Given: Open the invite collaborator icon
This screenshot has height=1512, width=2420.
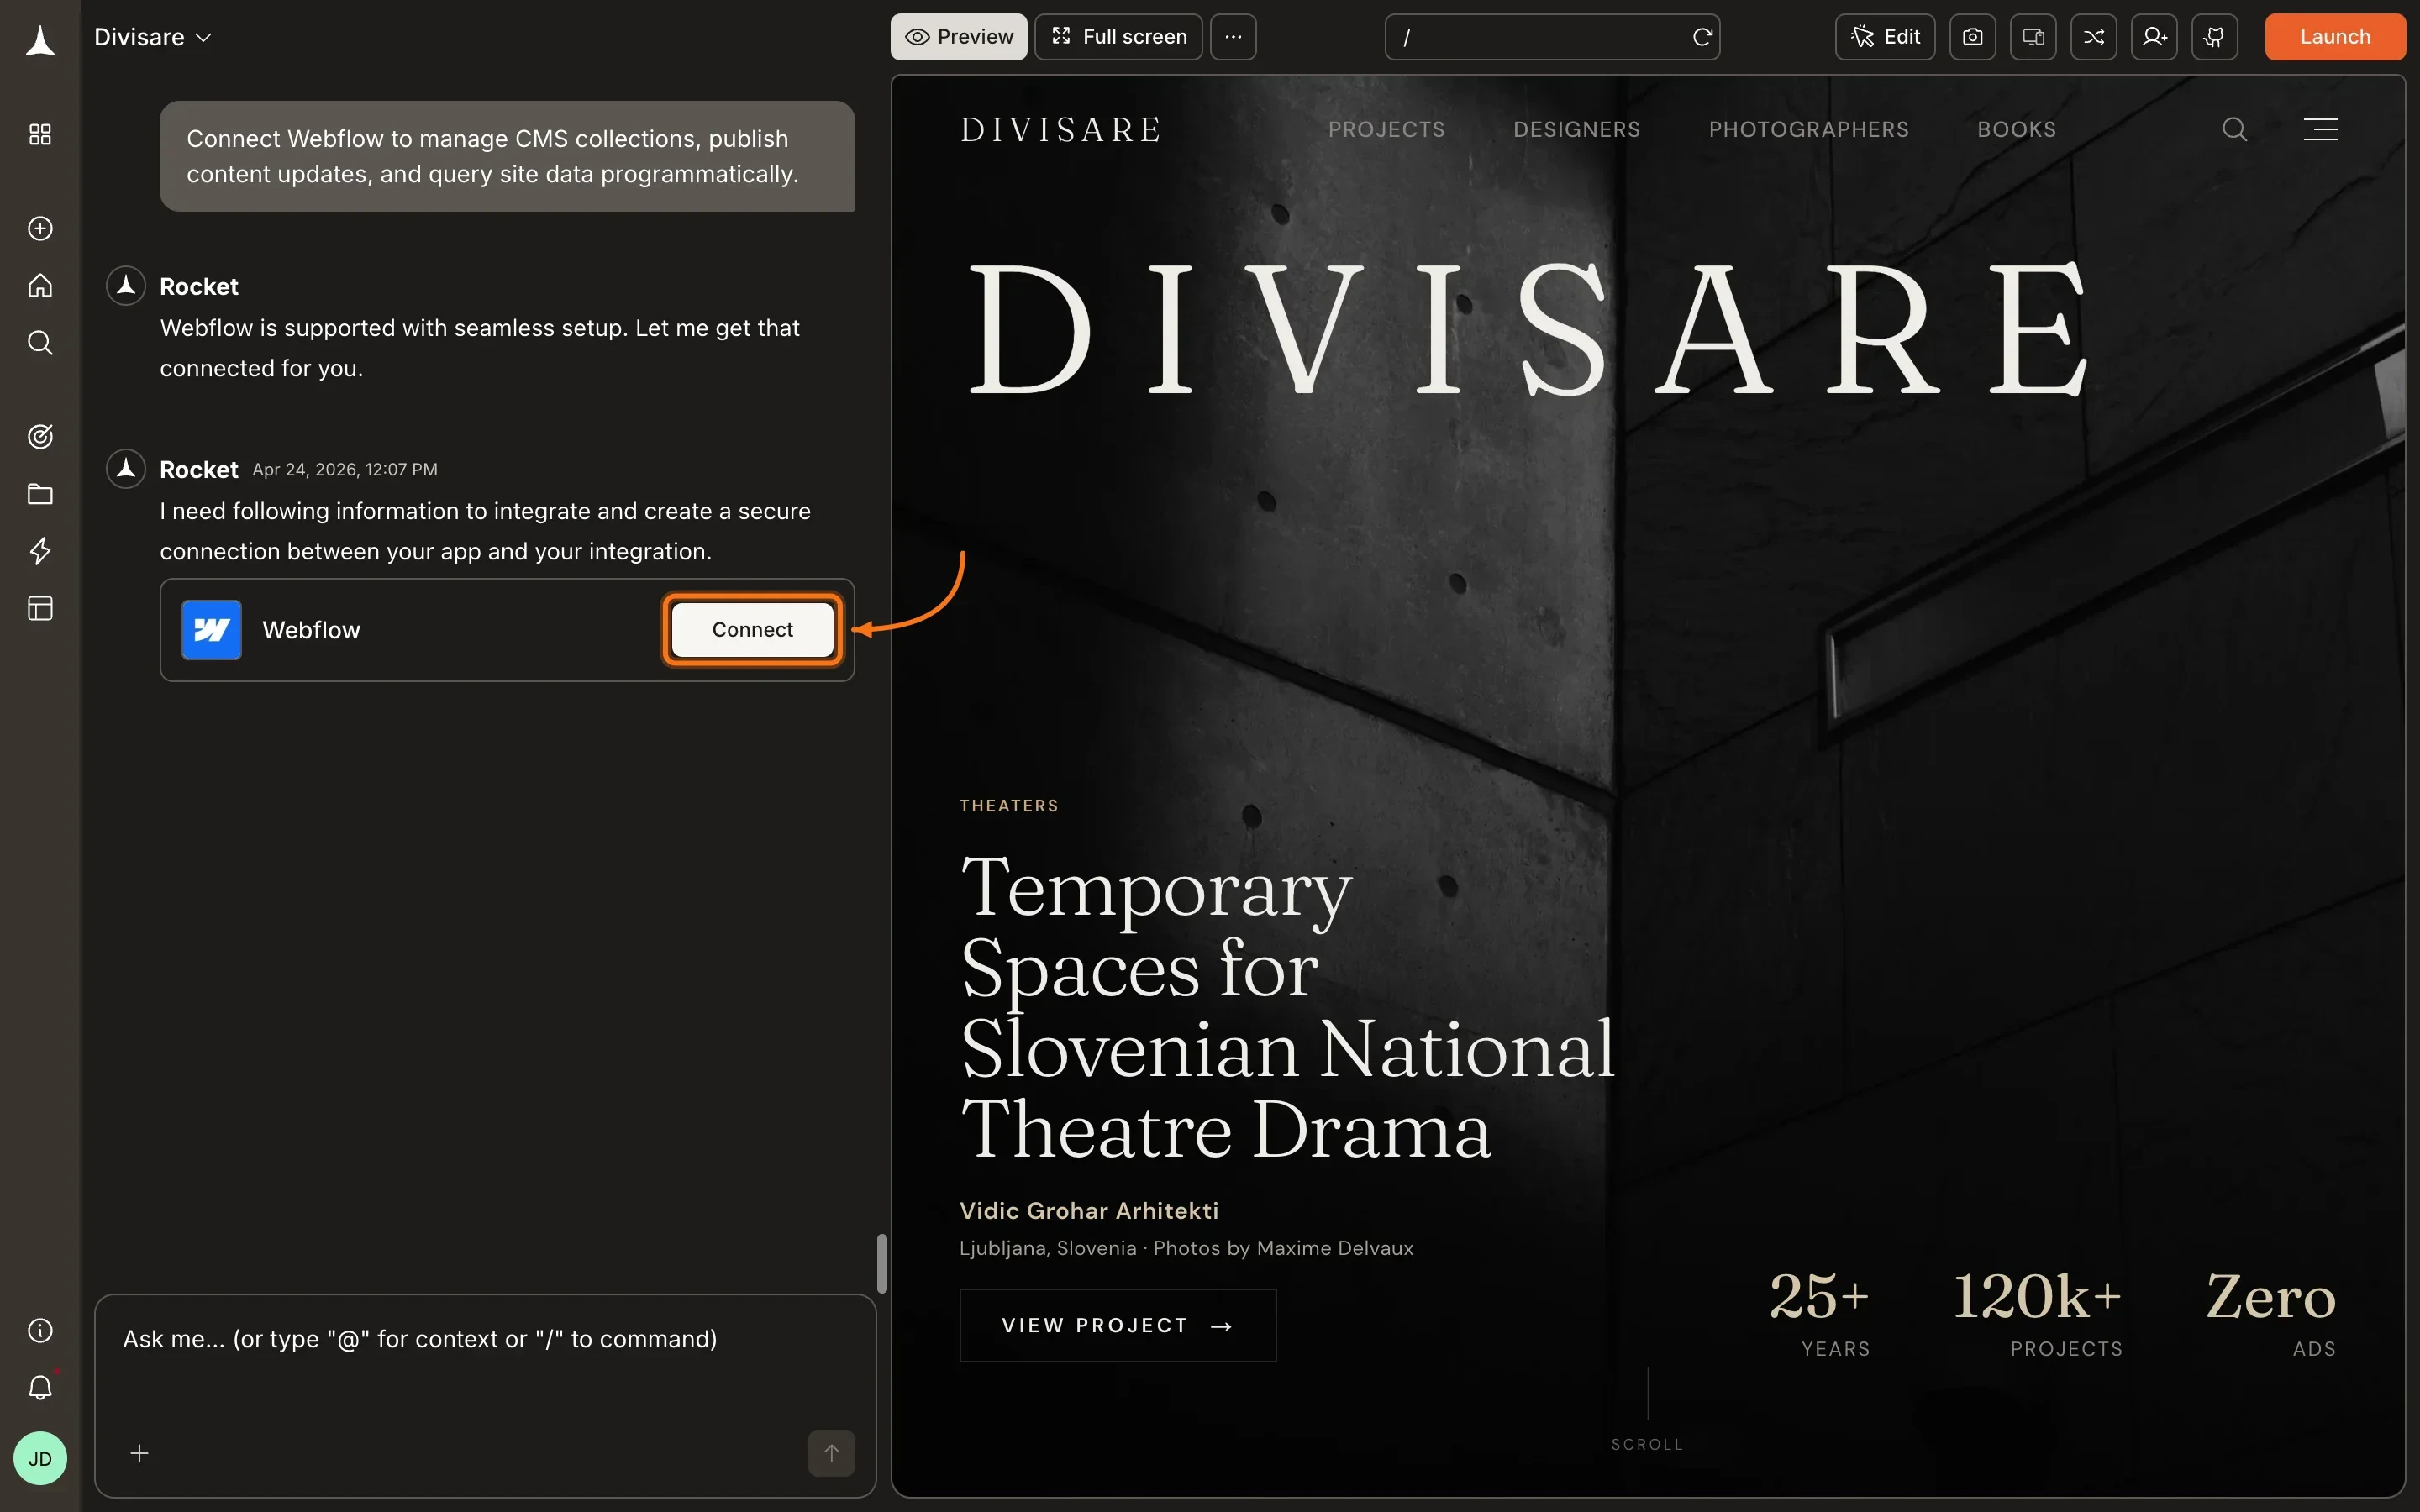Looking at the screenshot, I should 2154,37.
